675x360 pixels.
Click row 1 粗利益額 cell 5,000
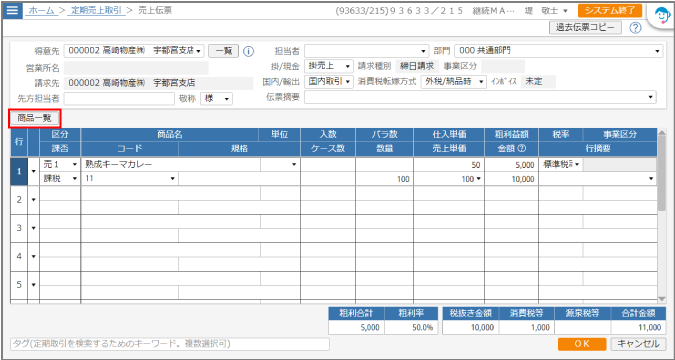pos(511,164)
